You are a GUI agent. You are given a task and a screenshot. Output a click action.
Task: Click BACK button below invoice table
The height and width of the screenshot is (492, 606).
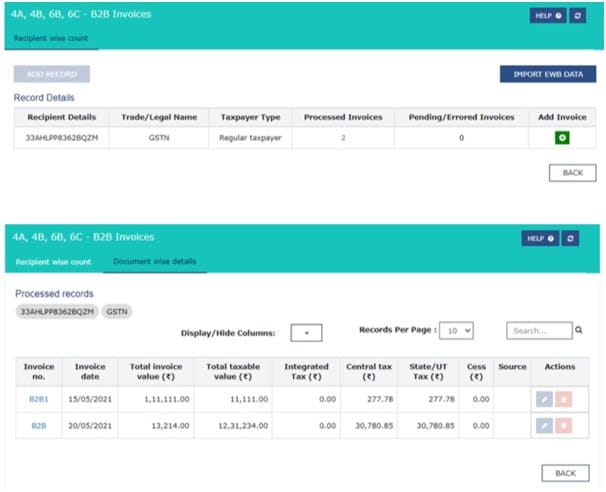tap(565, 472)
